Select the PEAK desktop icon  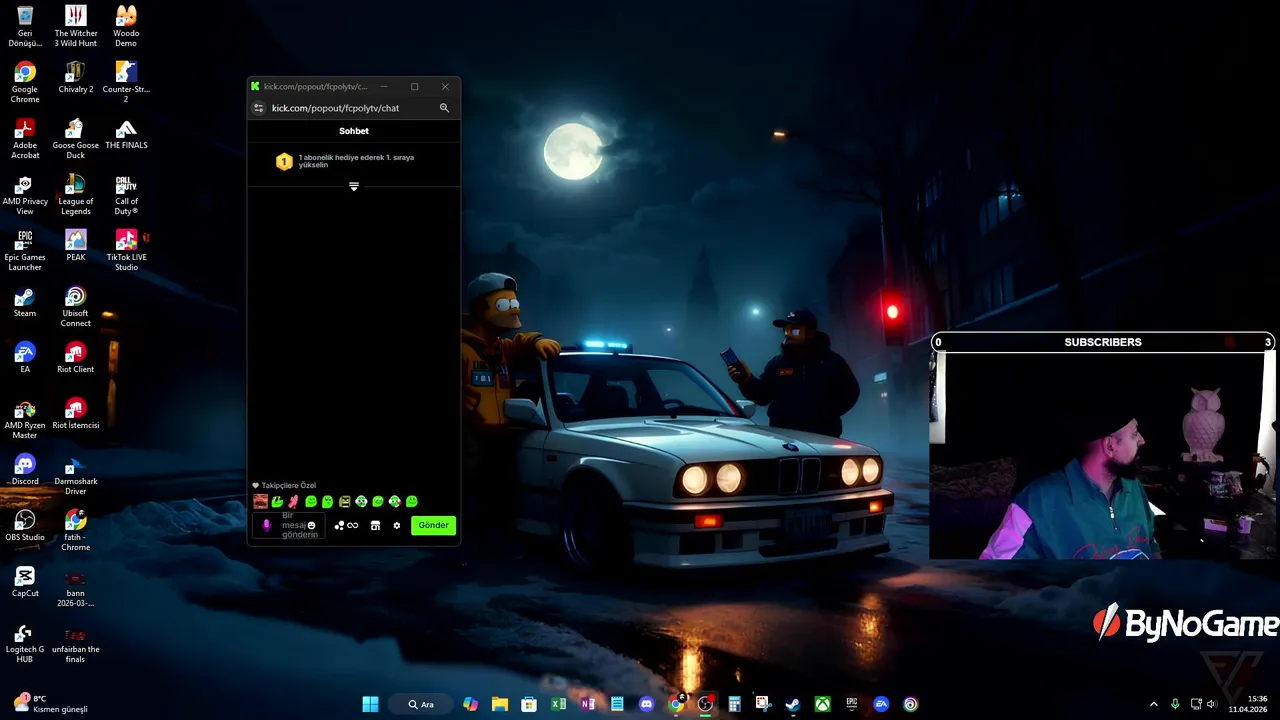pos(76,246)
